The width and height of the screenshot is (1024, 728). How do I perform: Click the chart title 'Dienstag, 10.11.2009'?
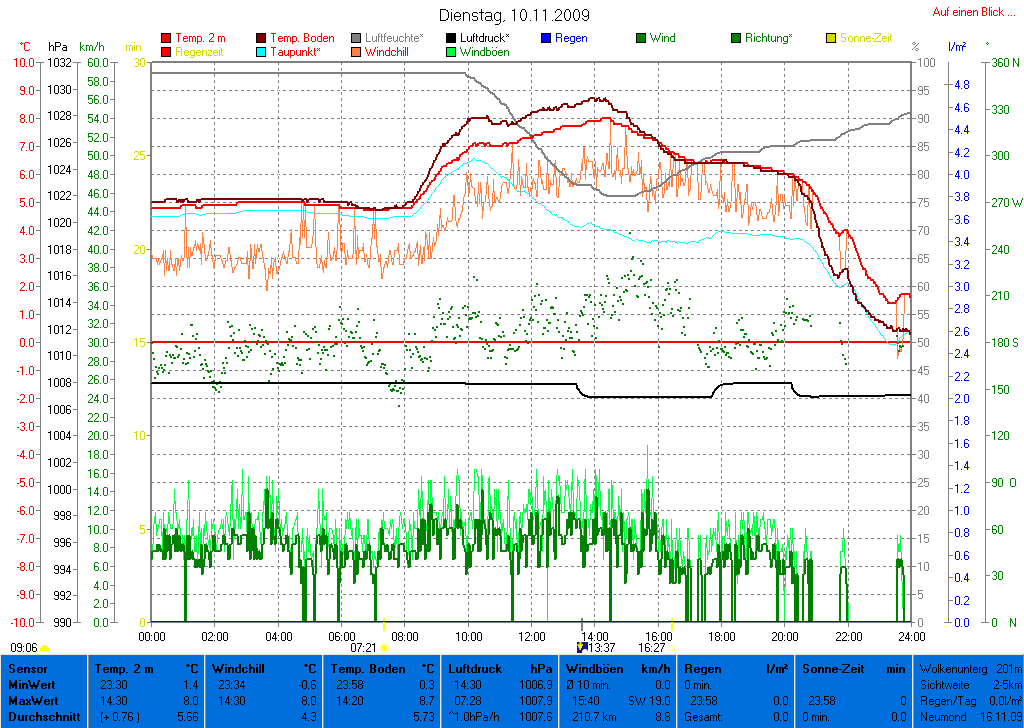[x=514, y=15]
